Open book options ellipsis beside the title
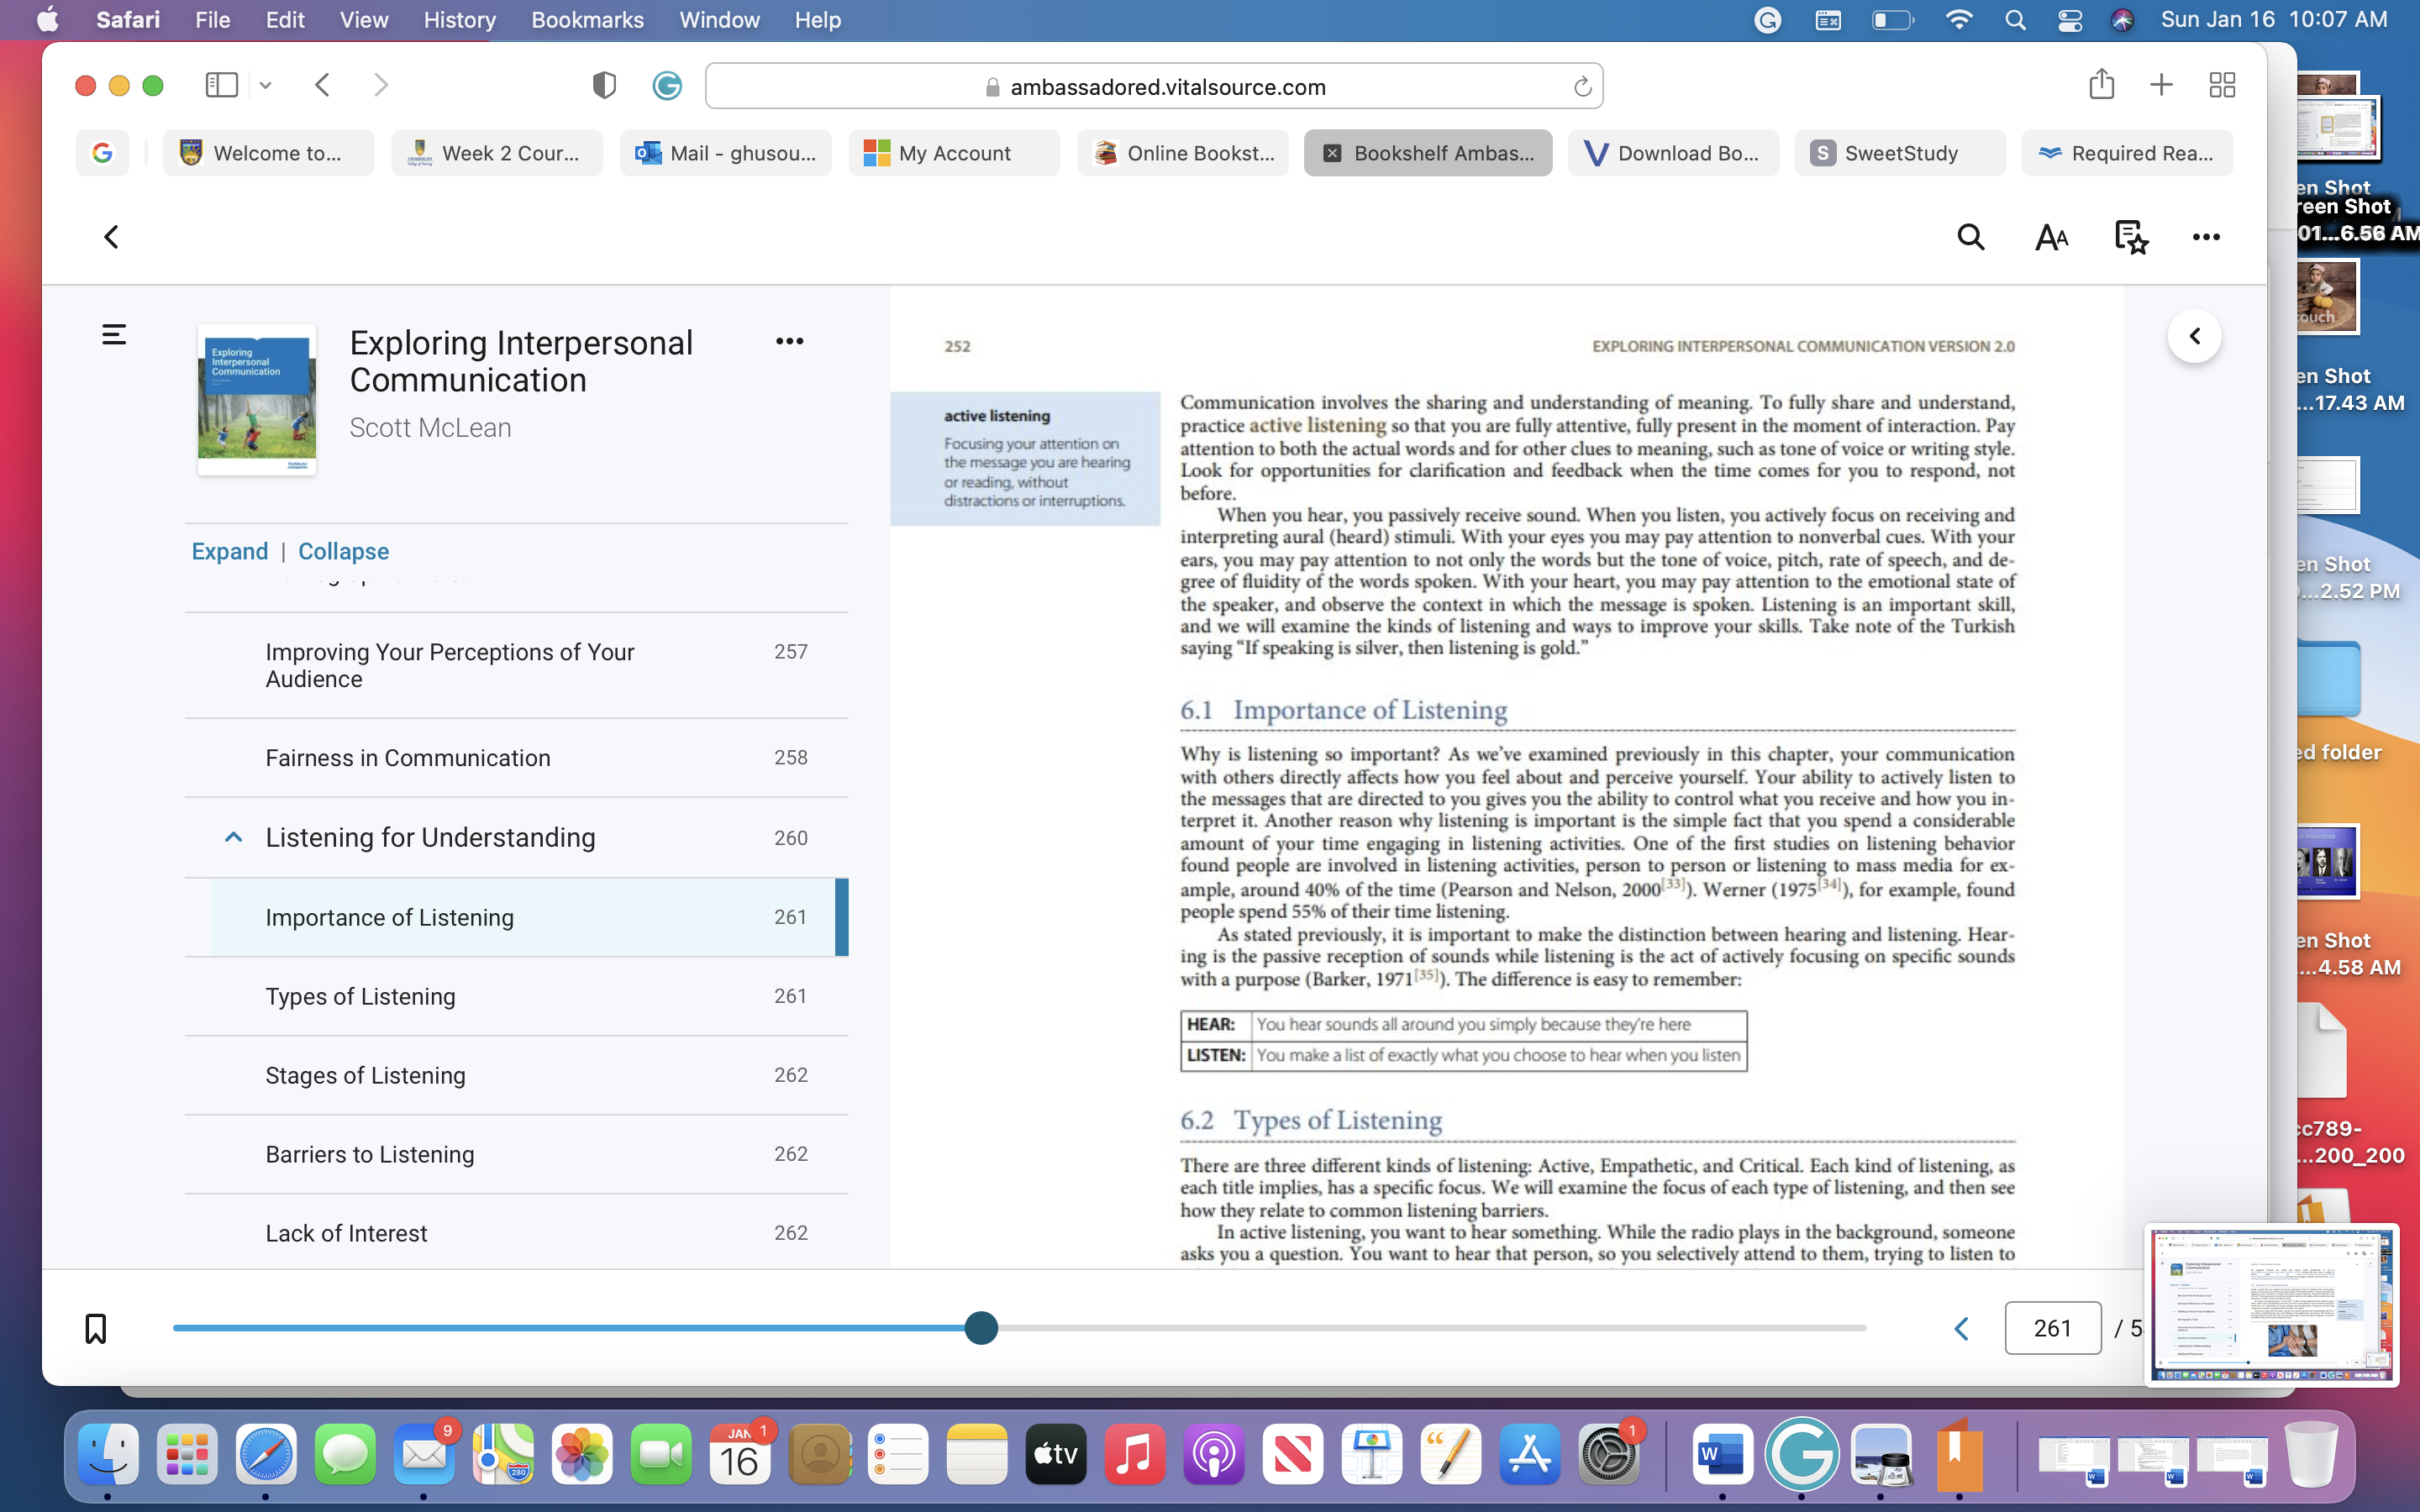This screenshot has height=1512, width=2420. 789,341
